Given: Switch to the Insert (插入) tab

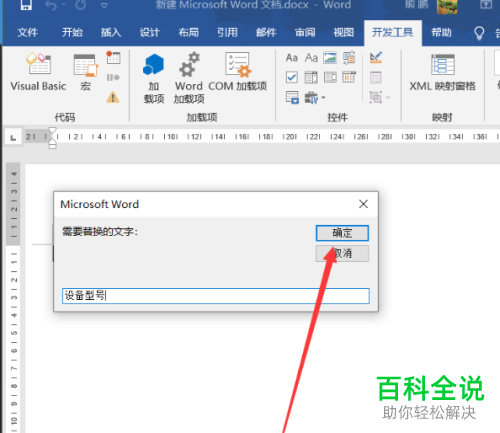Looking at the screenshot, I should [111, 32].
